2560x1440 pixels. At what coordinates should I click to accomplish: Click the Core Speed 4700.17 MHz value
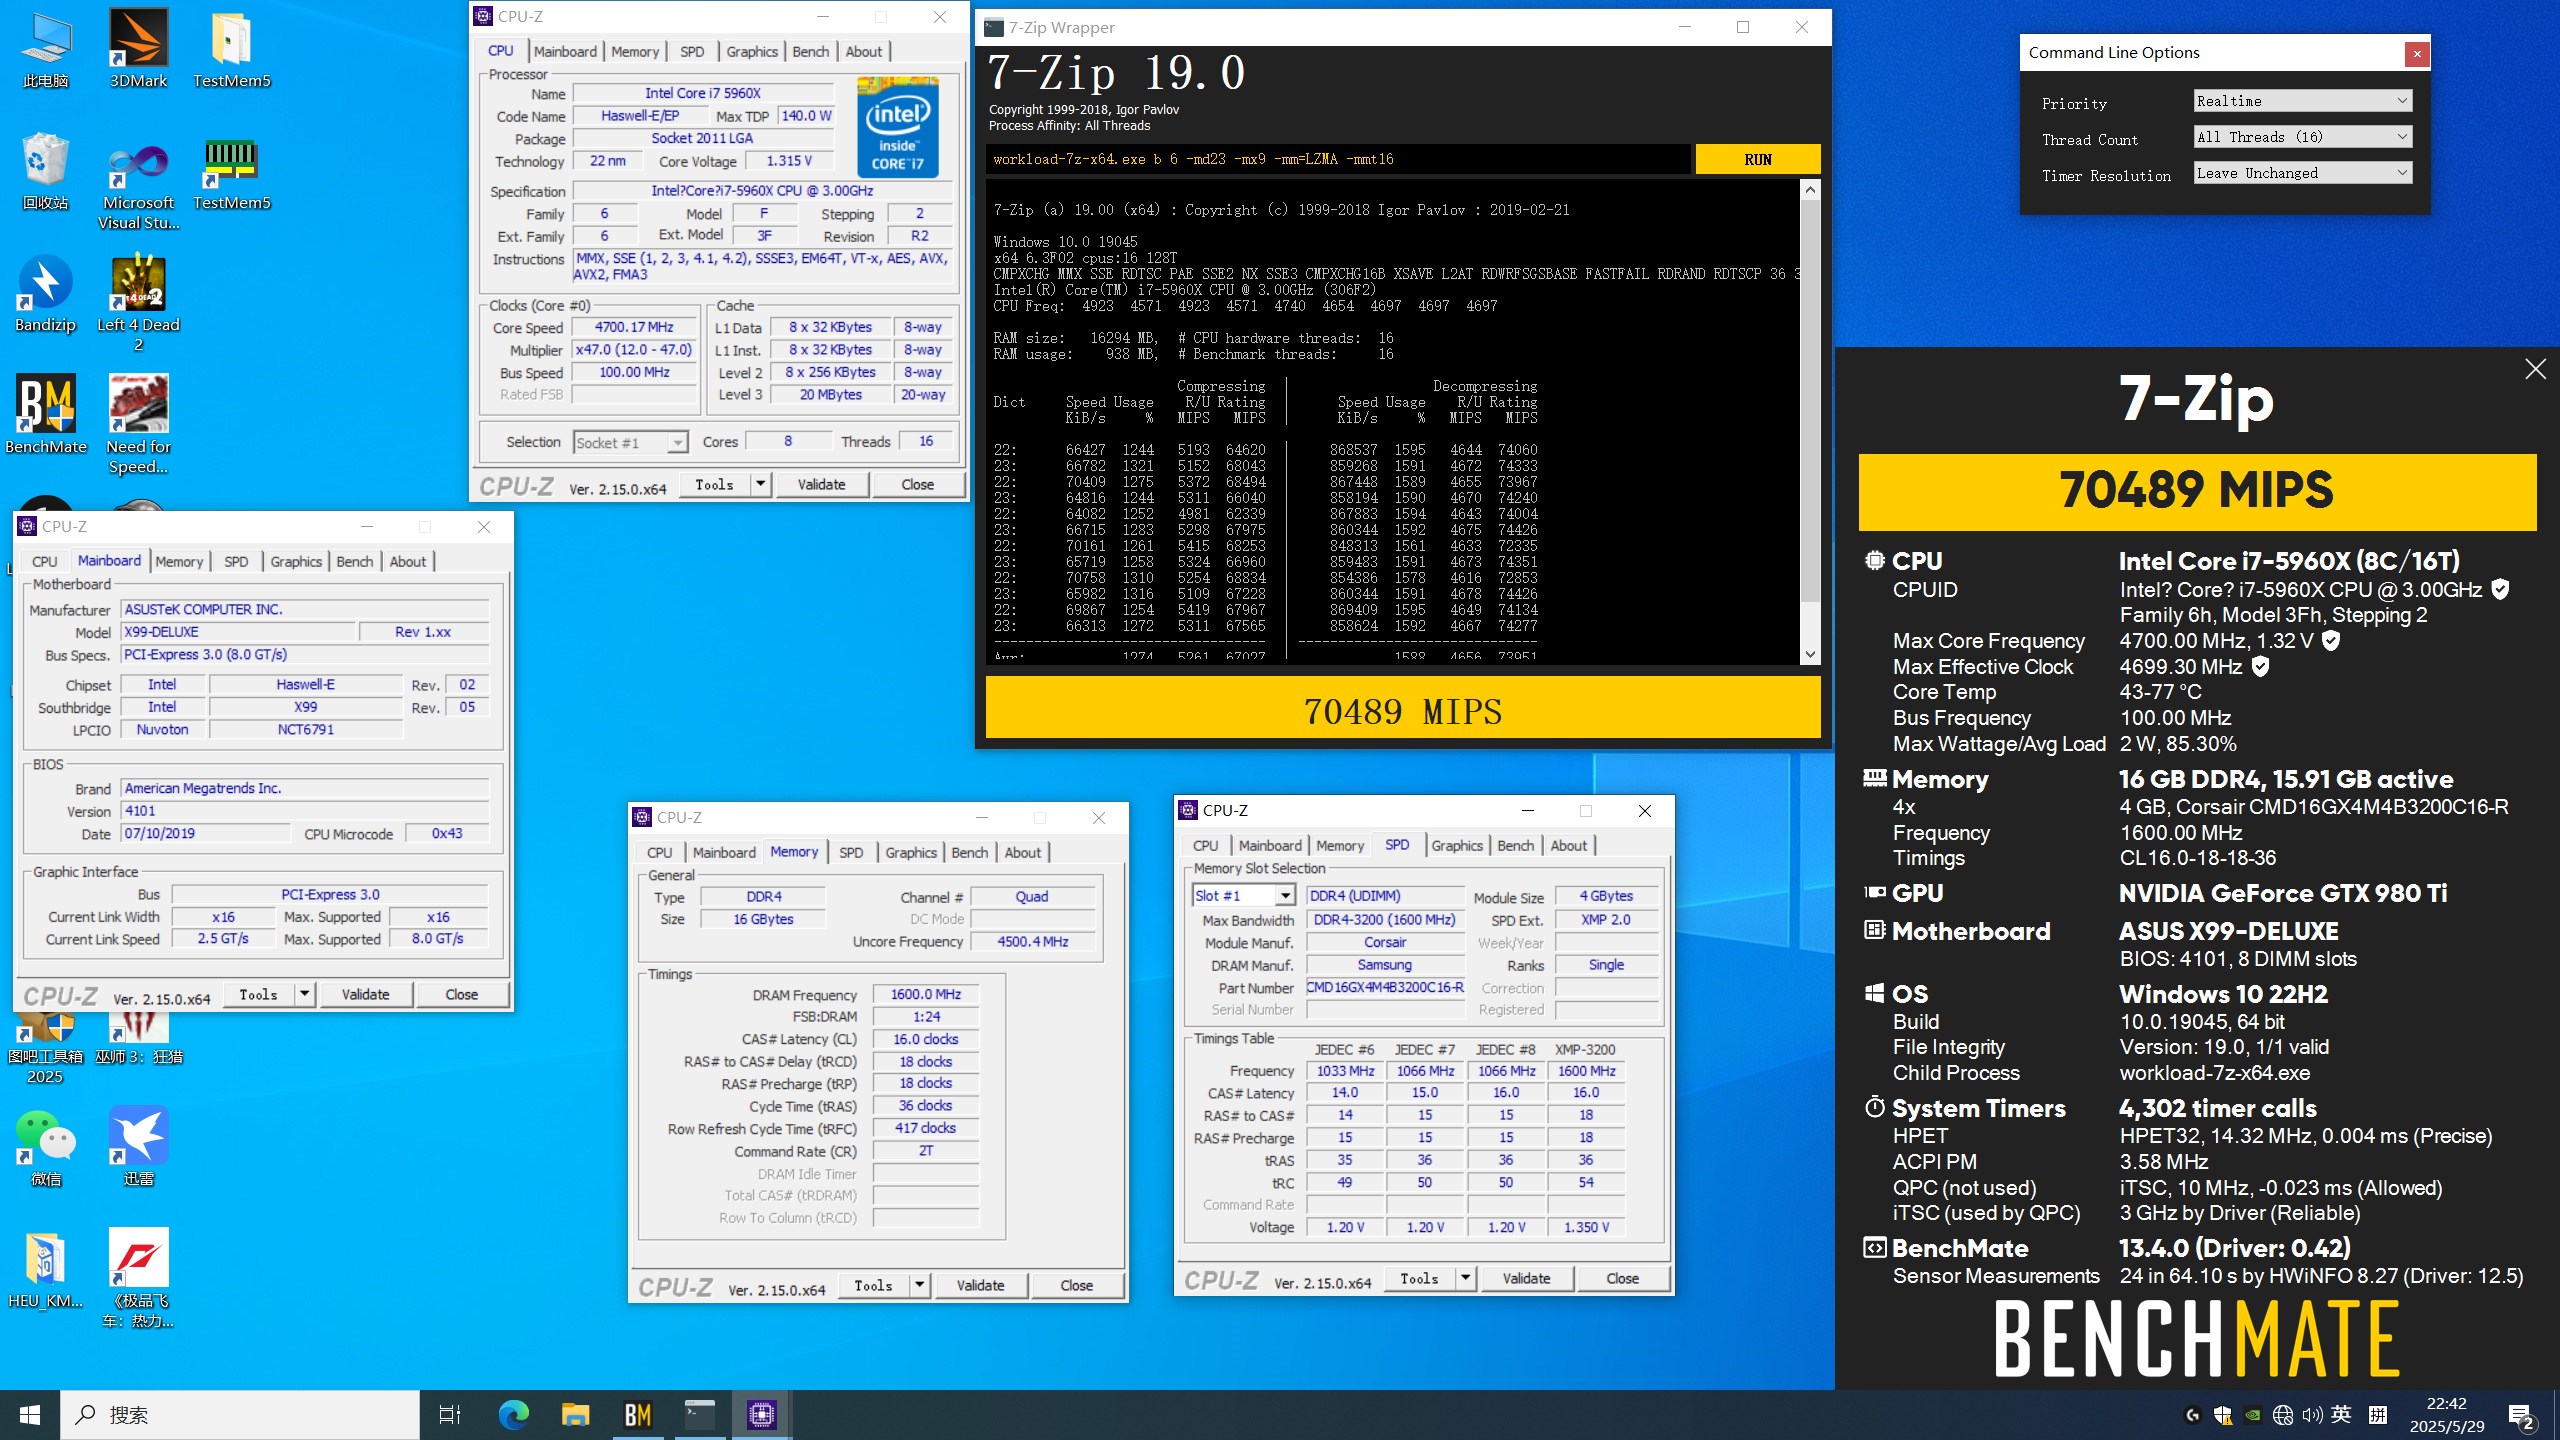coord(634,327)
